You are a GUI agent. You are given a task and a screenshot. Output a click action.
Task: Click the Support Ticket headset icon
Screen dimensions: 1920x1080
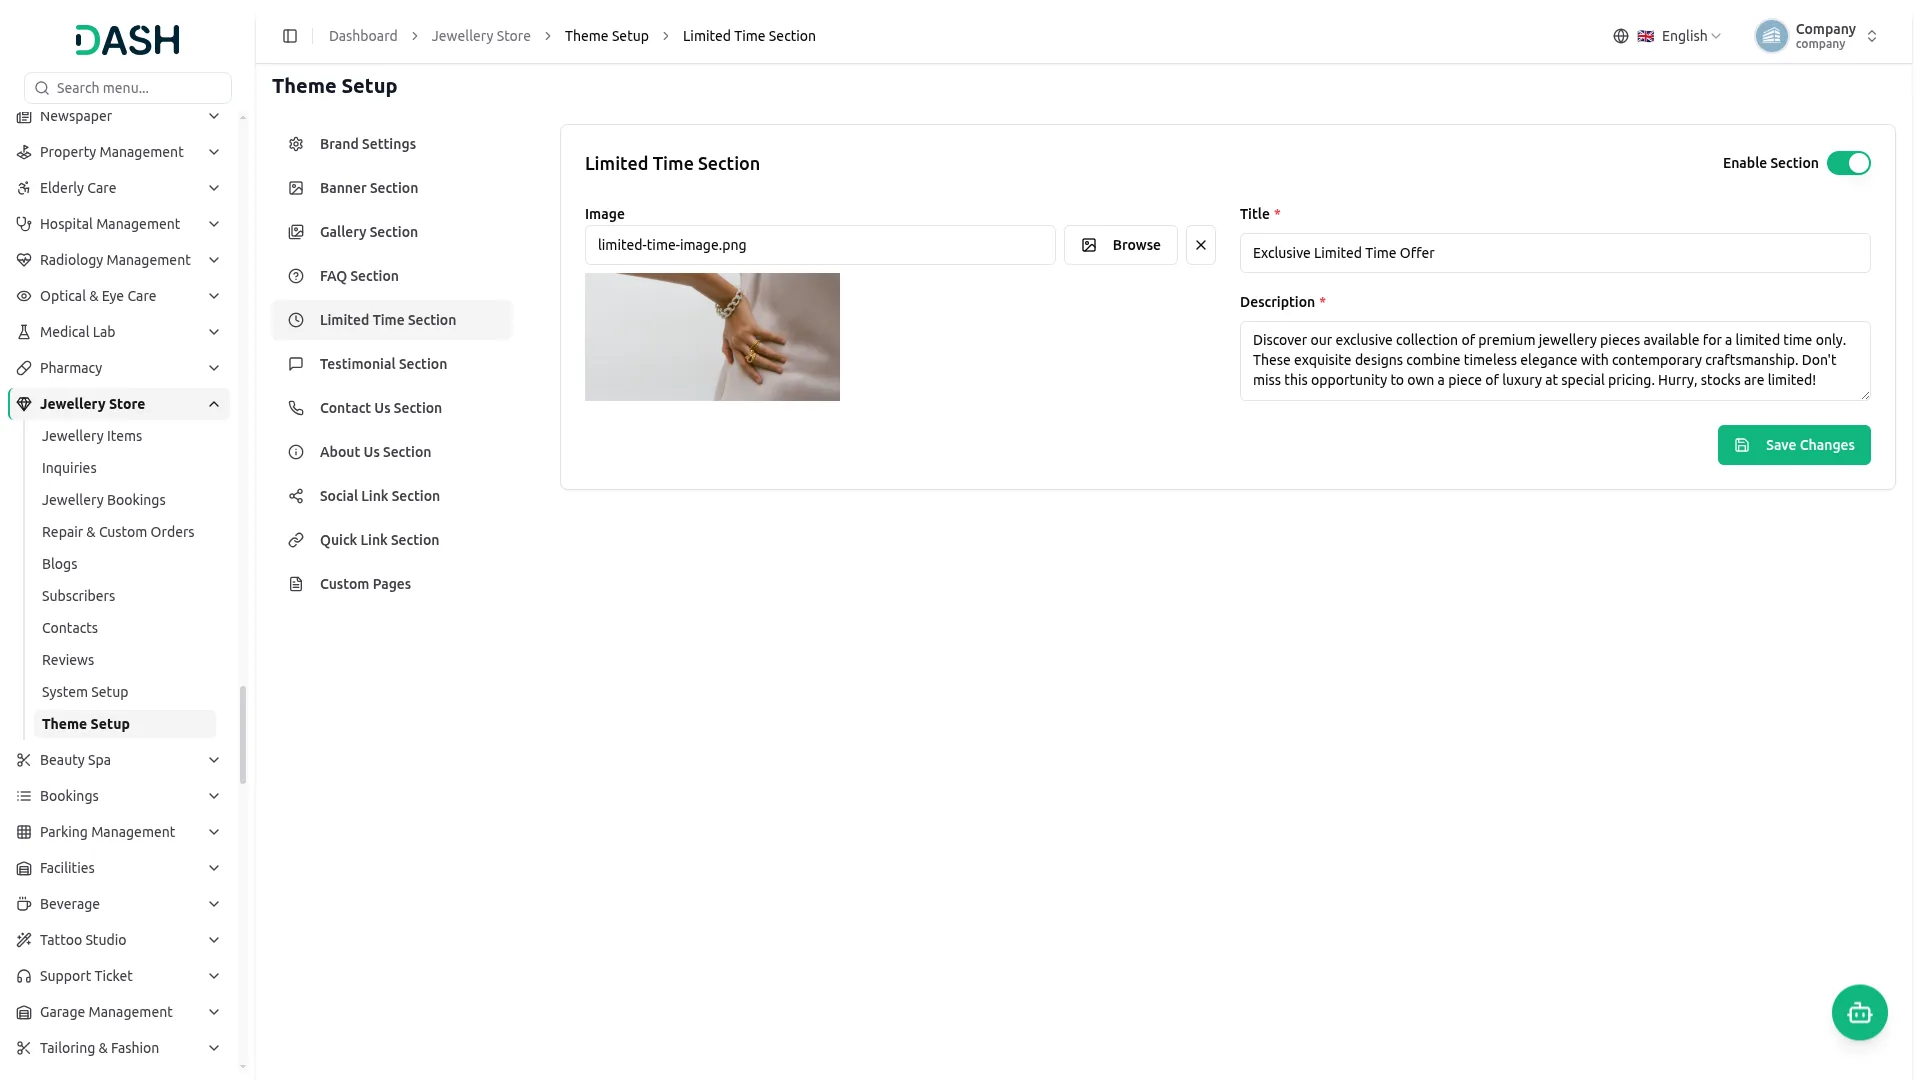point(24,976)
